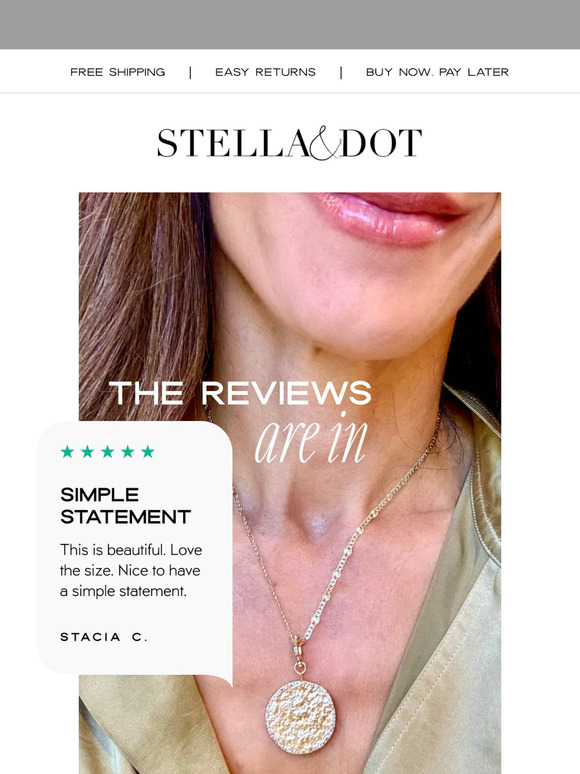
Task: Click the ampersand in the logo
Action: pos(325,143)
